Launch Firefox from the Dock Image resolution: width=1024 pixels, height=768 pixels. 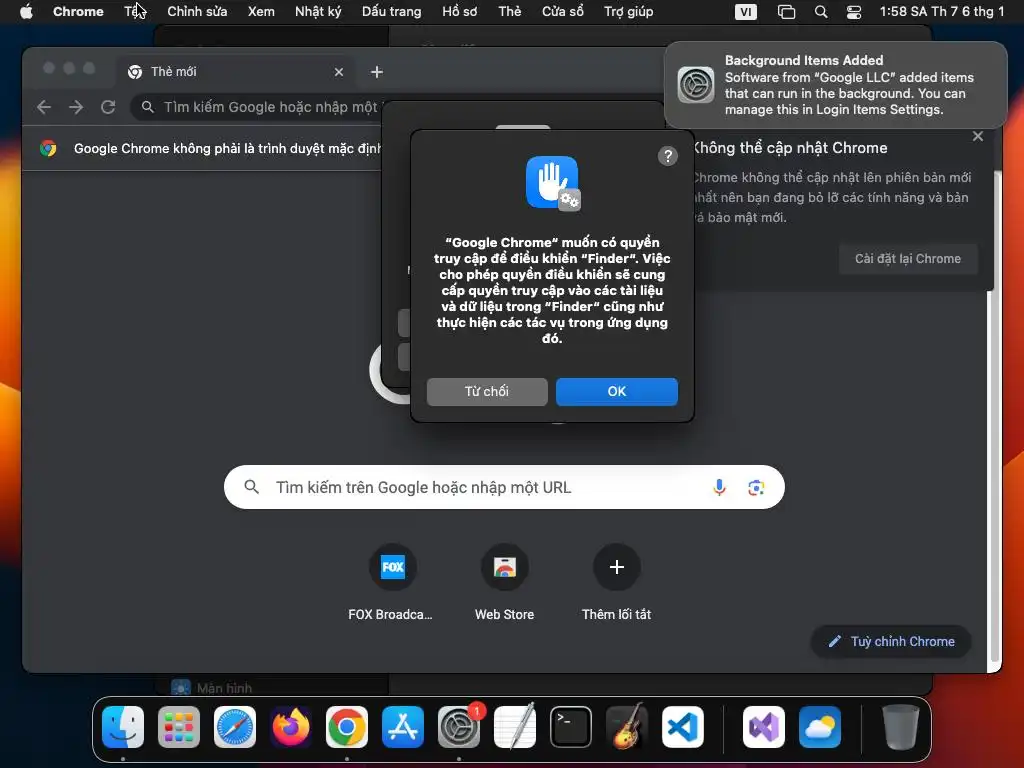291,727
